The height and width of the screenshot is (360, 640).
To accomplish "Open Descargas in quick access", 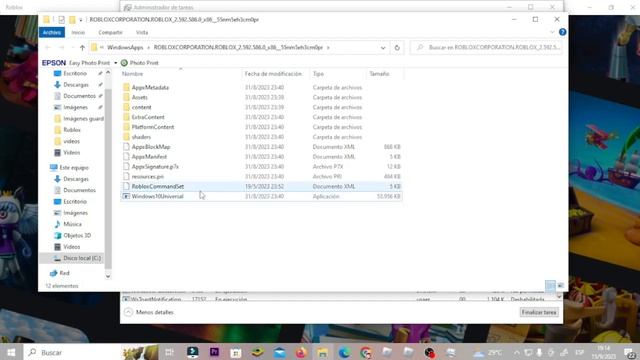I will pyautogui.click(x=76, y=84).
